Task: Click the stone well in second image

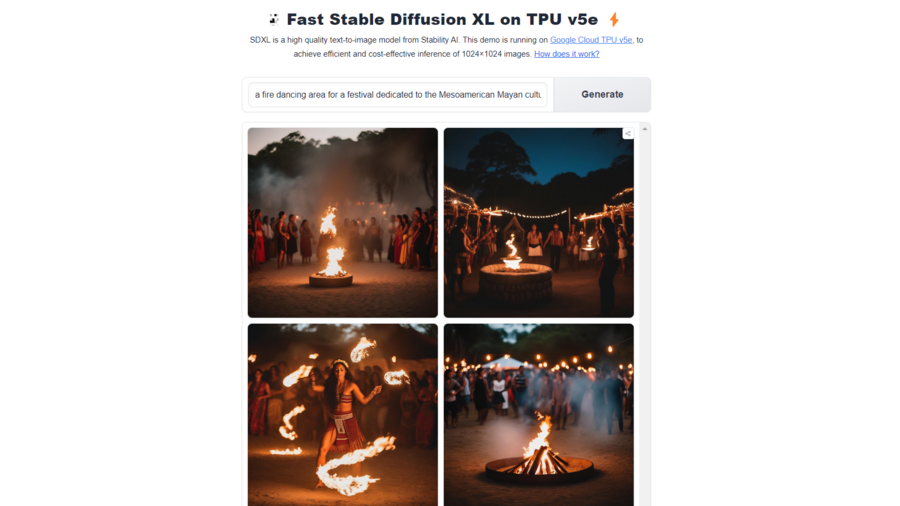Action: click(x=515, y=285)
